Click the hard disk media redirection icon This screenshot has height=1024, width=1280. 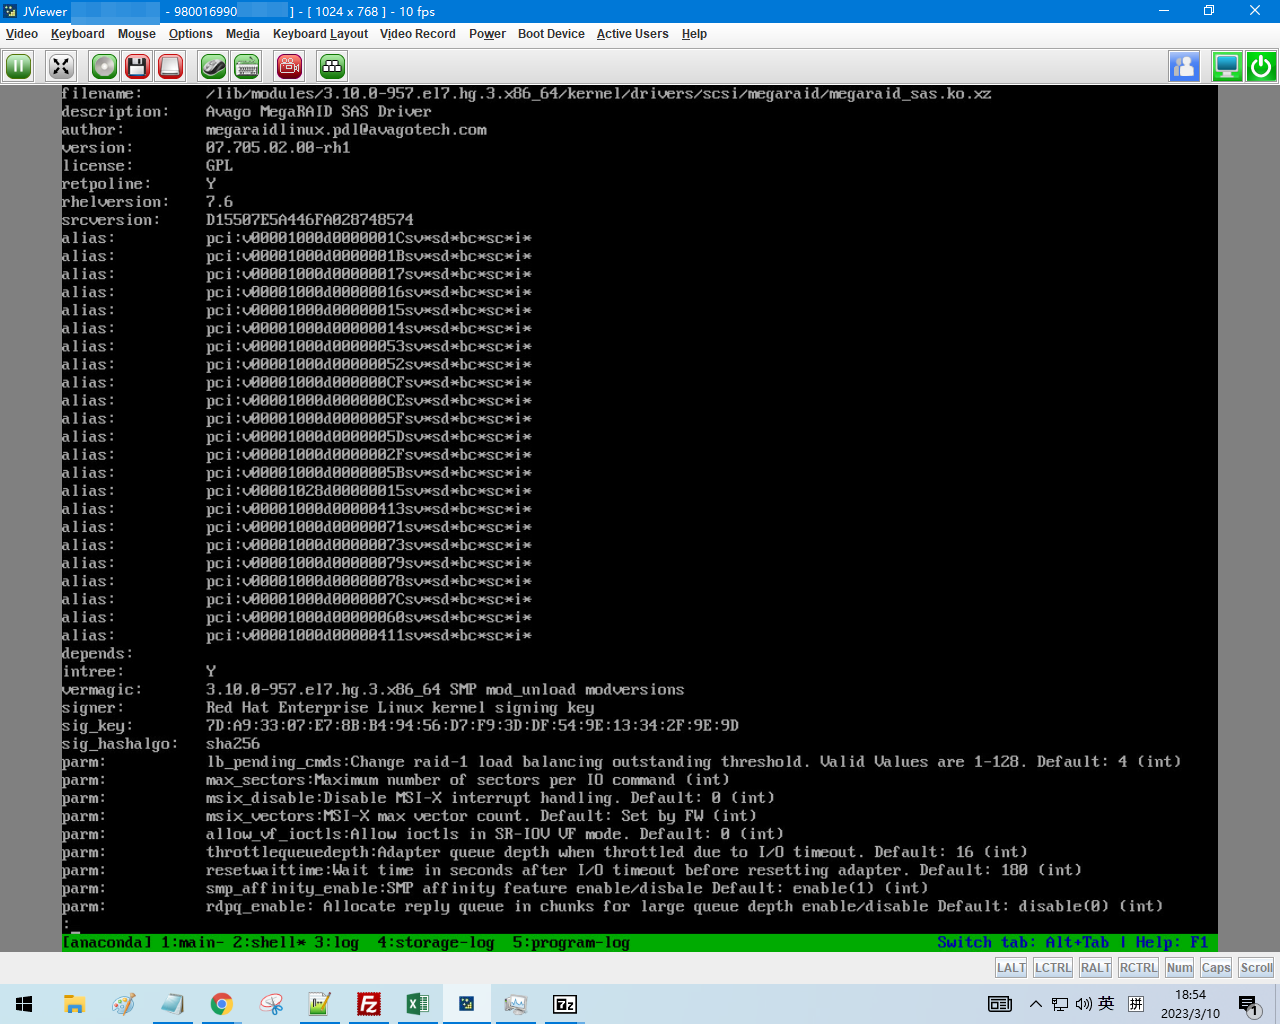click(171, 67)
